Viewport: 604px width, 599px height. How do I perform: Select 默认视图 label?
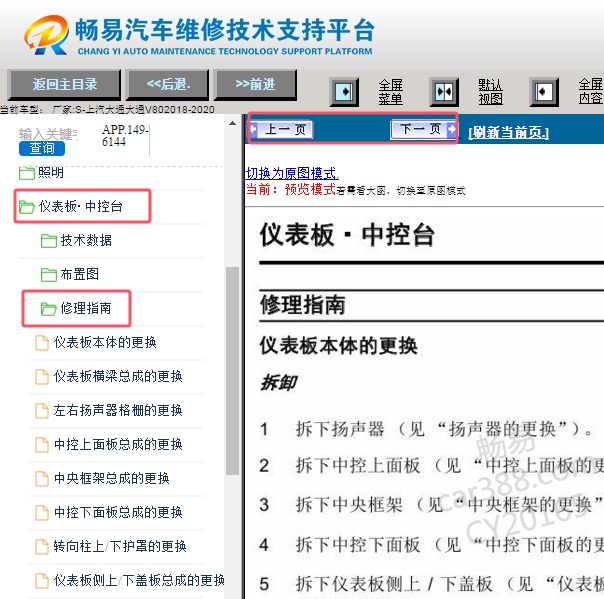tap(490, 92)
